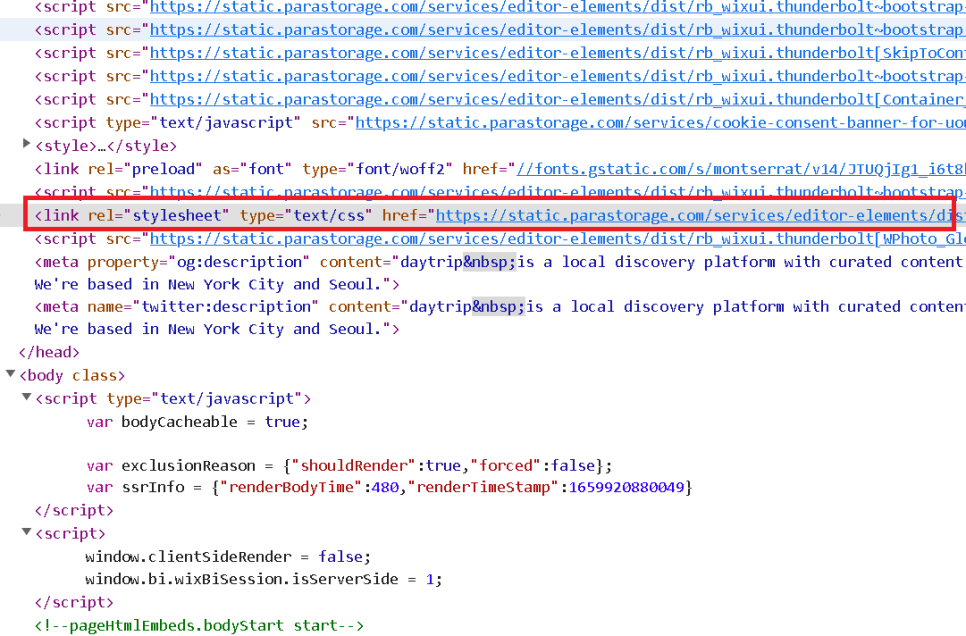Click the type="text/css" attribute
966x636 pixels.
pos(306,216)
